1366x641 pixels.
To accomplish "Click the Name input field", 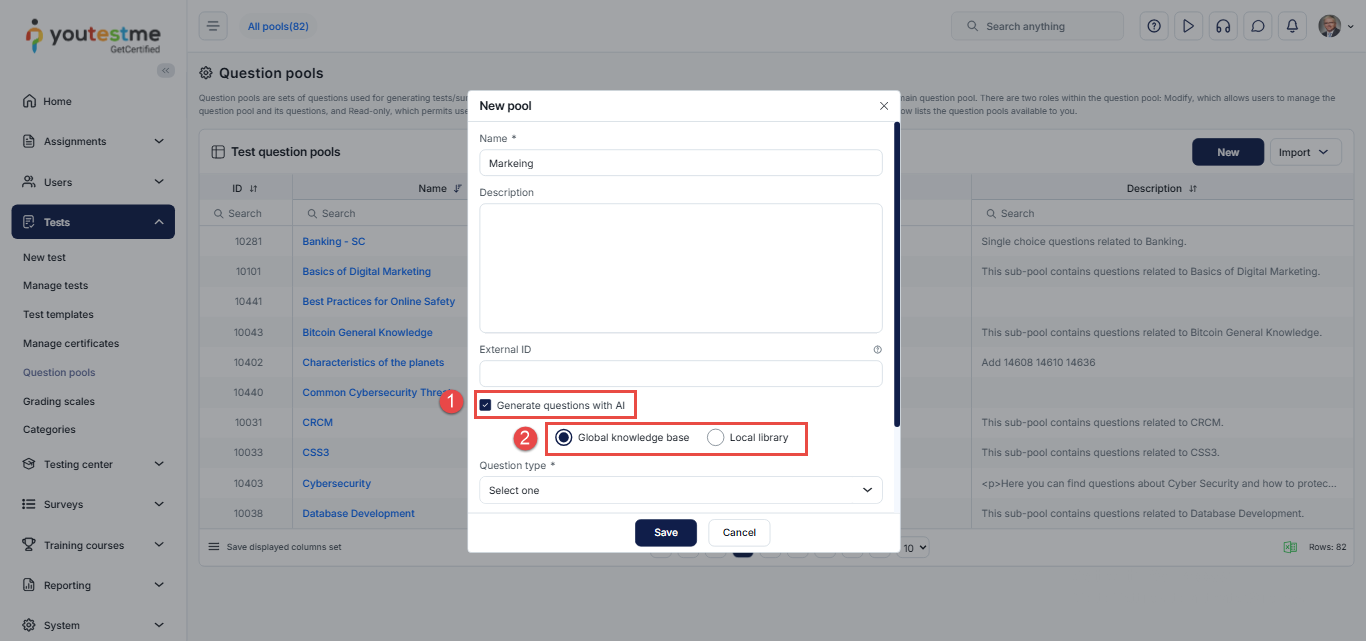I will coord(681,162).
